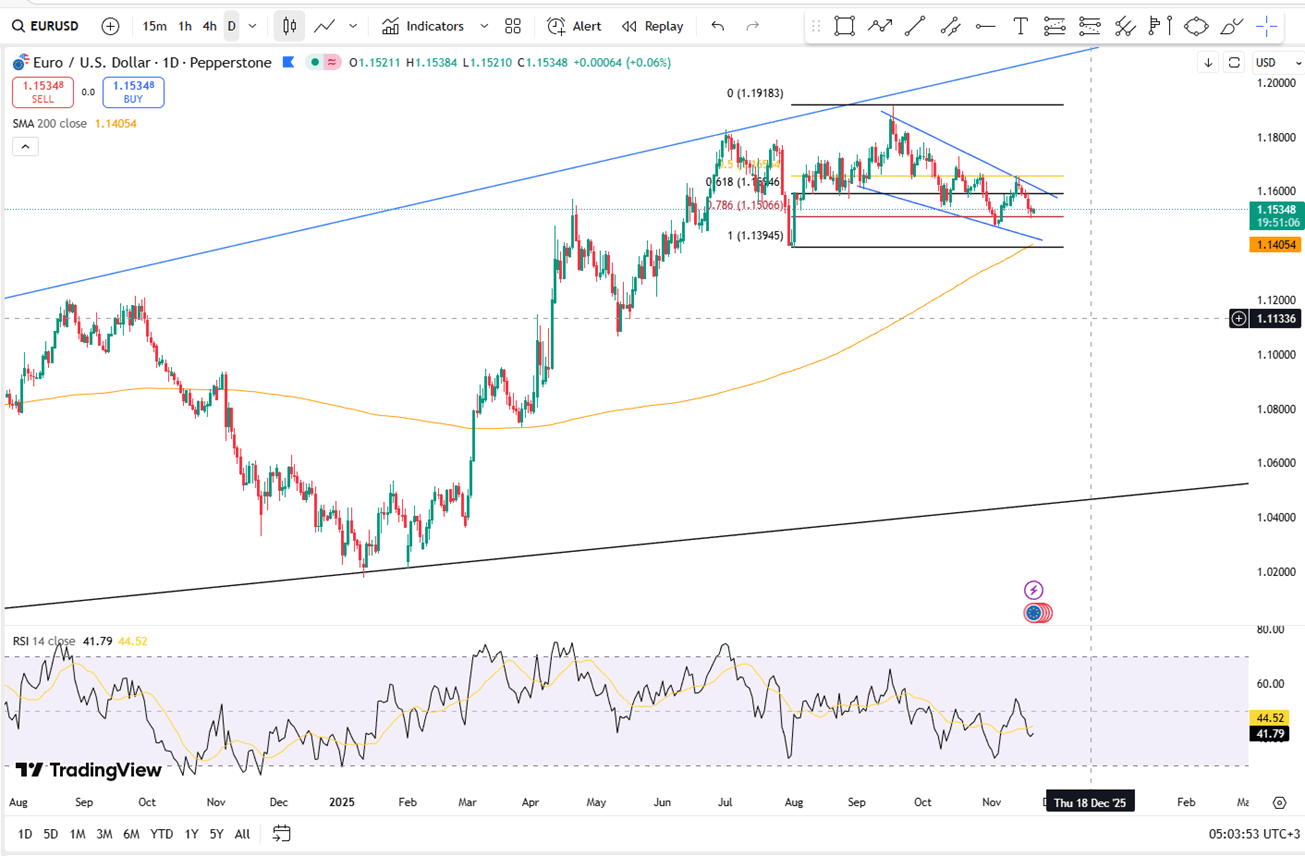Click the Undo arrow
Viewport: 1305px width, 856px height.
click(x=717, y=26)
